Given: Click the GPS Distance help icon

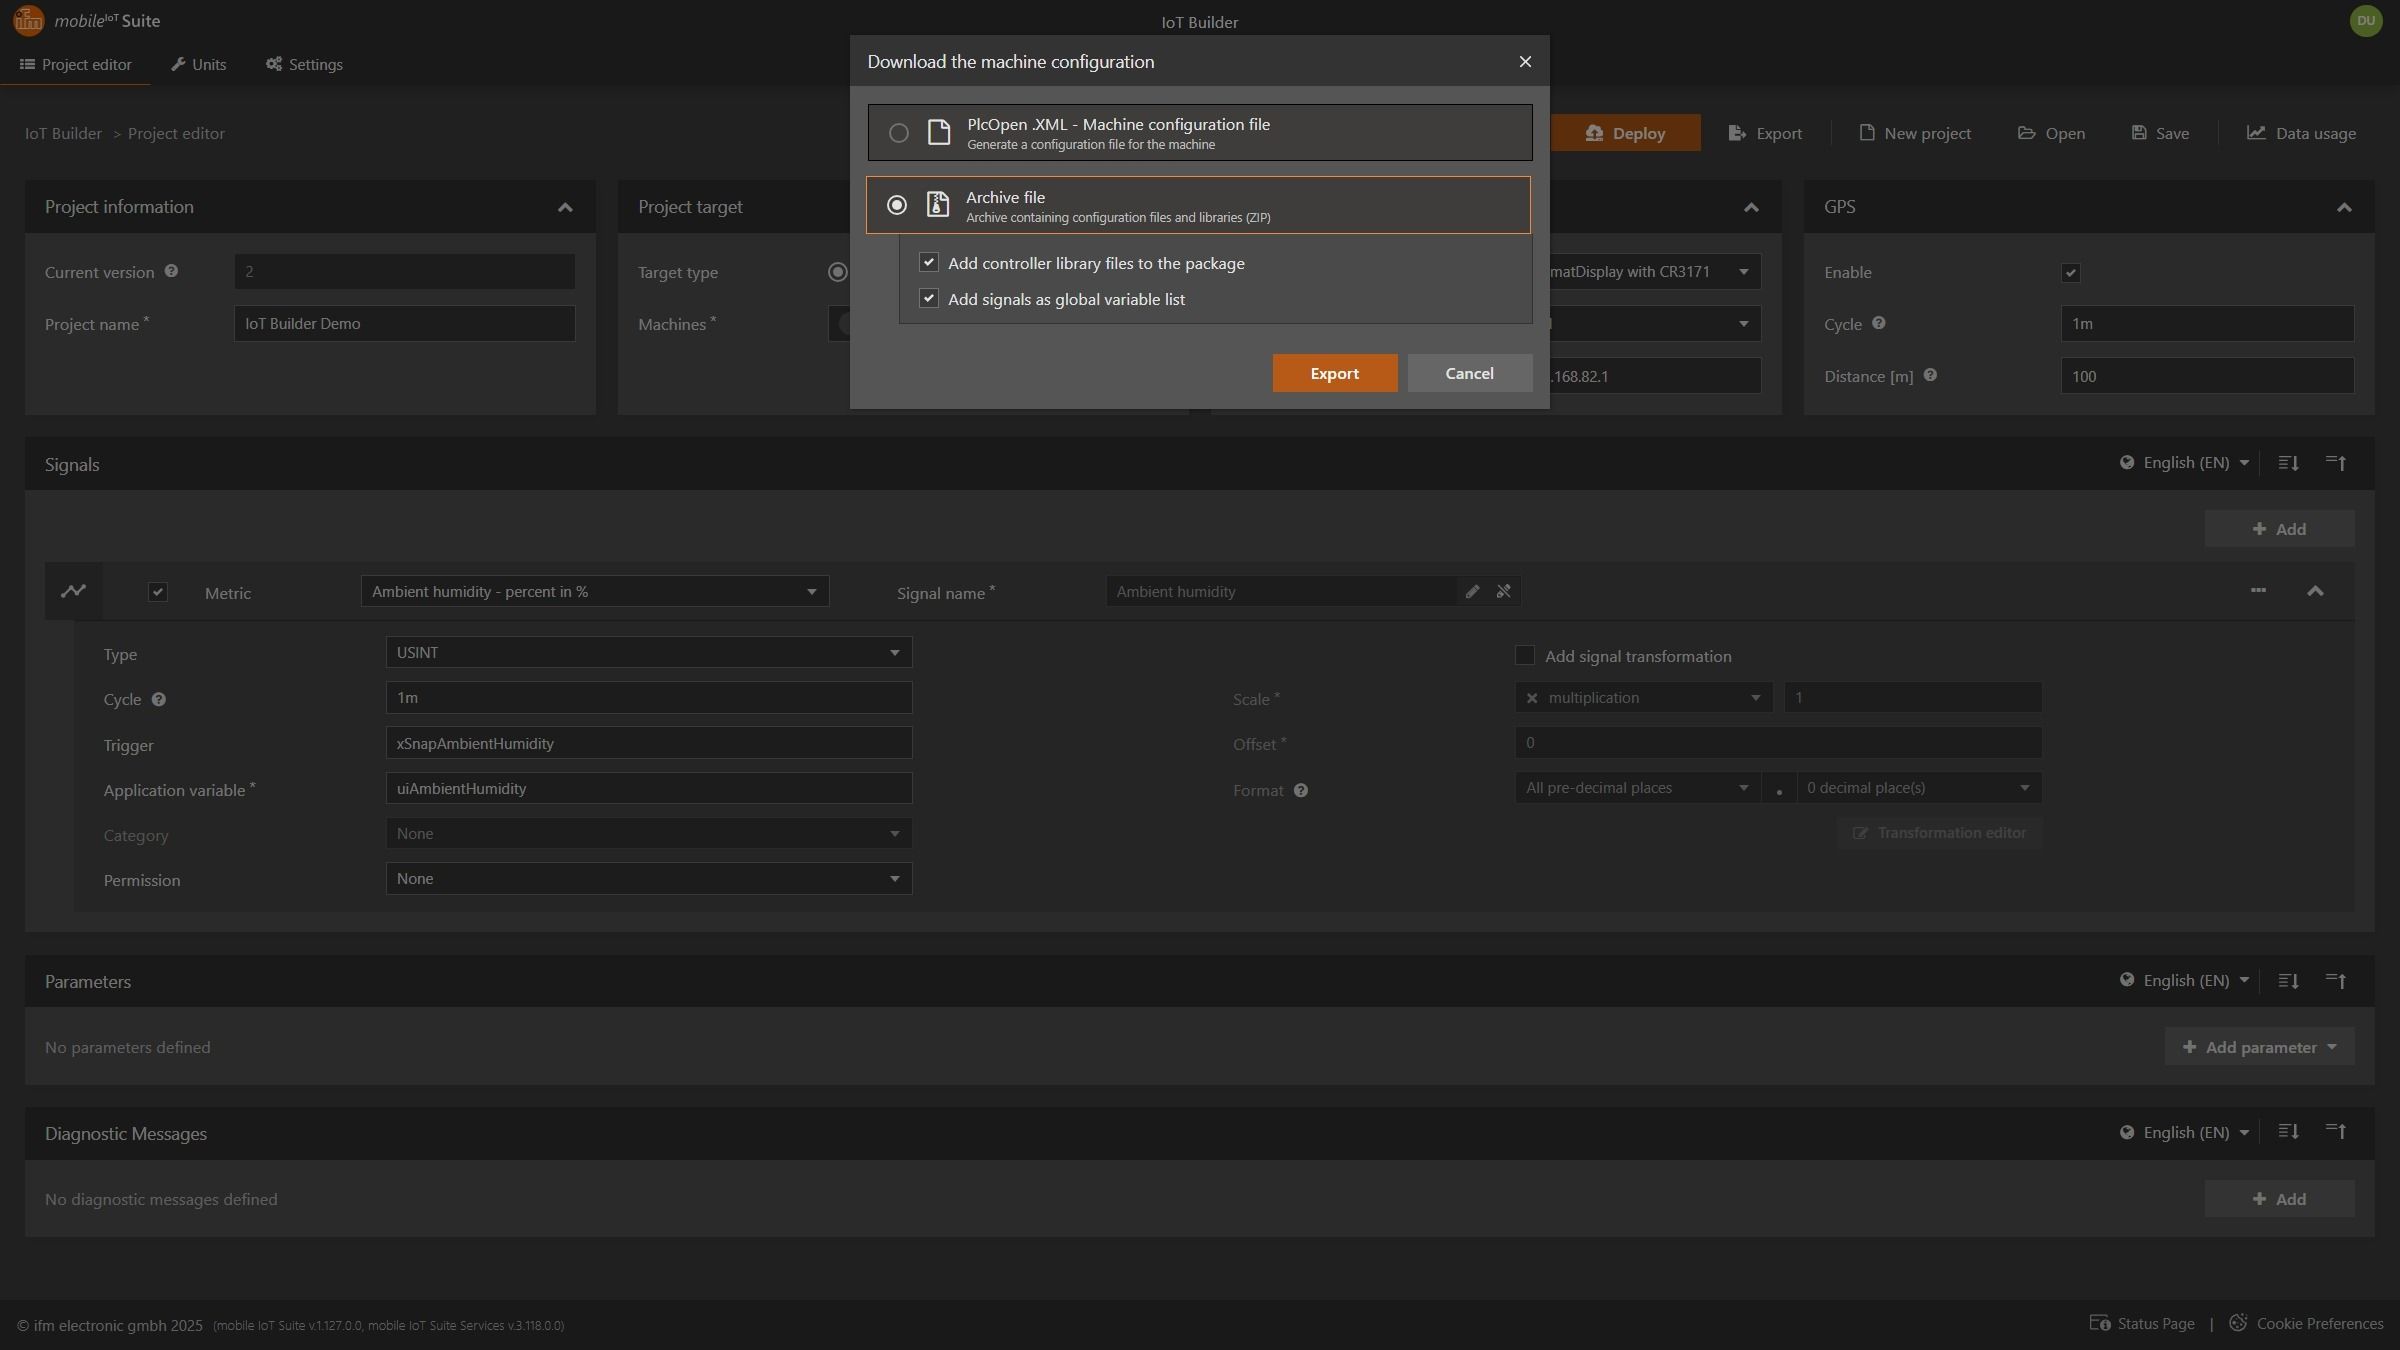Looking at the screenshot, I should pos(1930,375).
